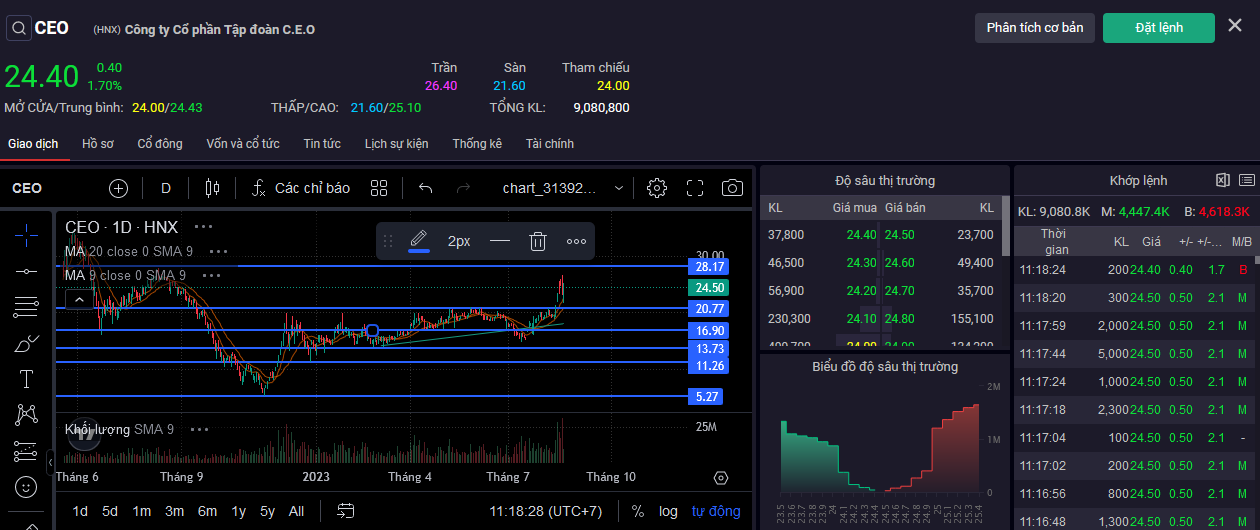This screenshot has height=530, width=1260.
Task: Redo the chart action
Action: [x=463, y=188]
